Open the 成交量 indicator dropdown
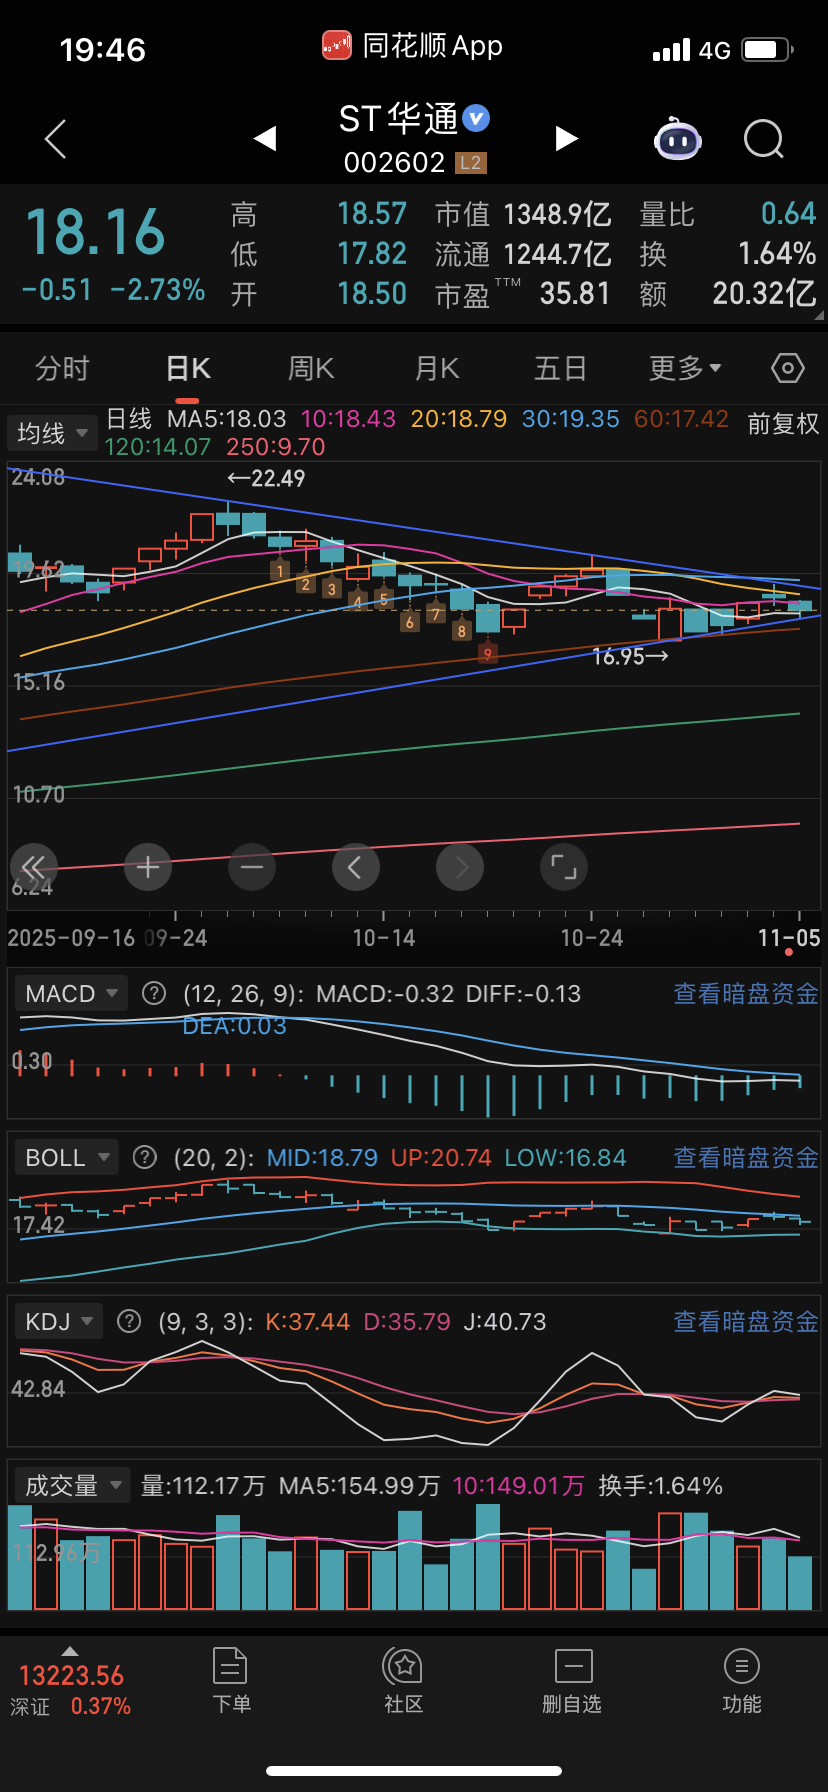The image size is (828, 1792). coord(72,1485)
